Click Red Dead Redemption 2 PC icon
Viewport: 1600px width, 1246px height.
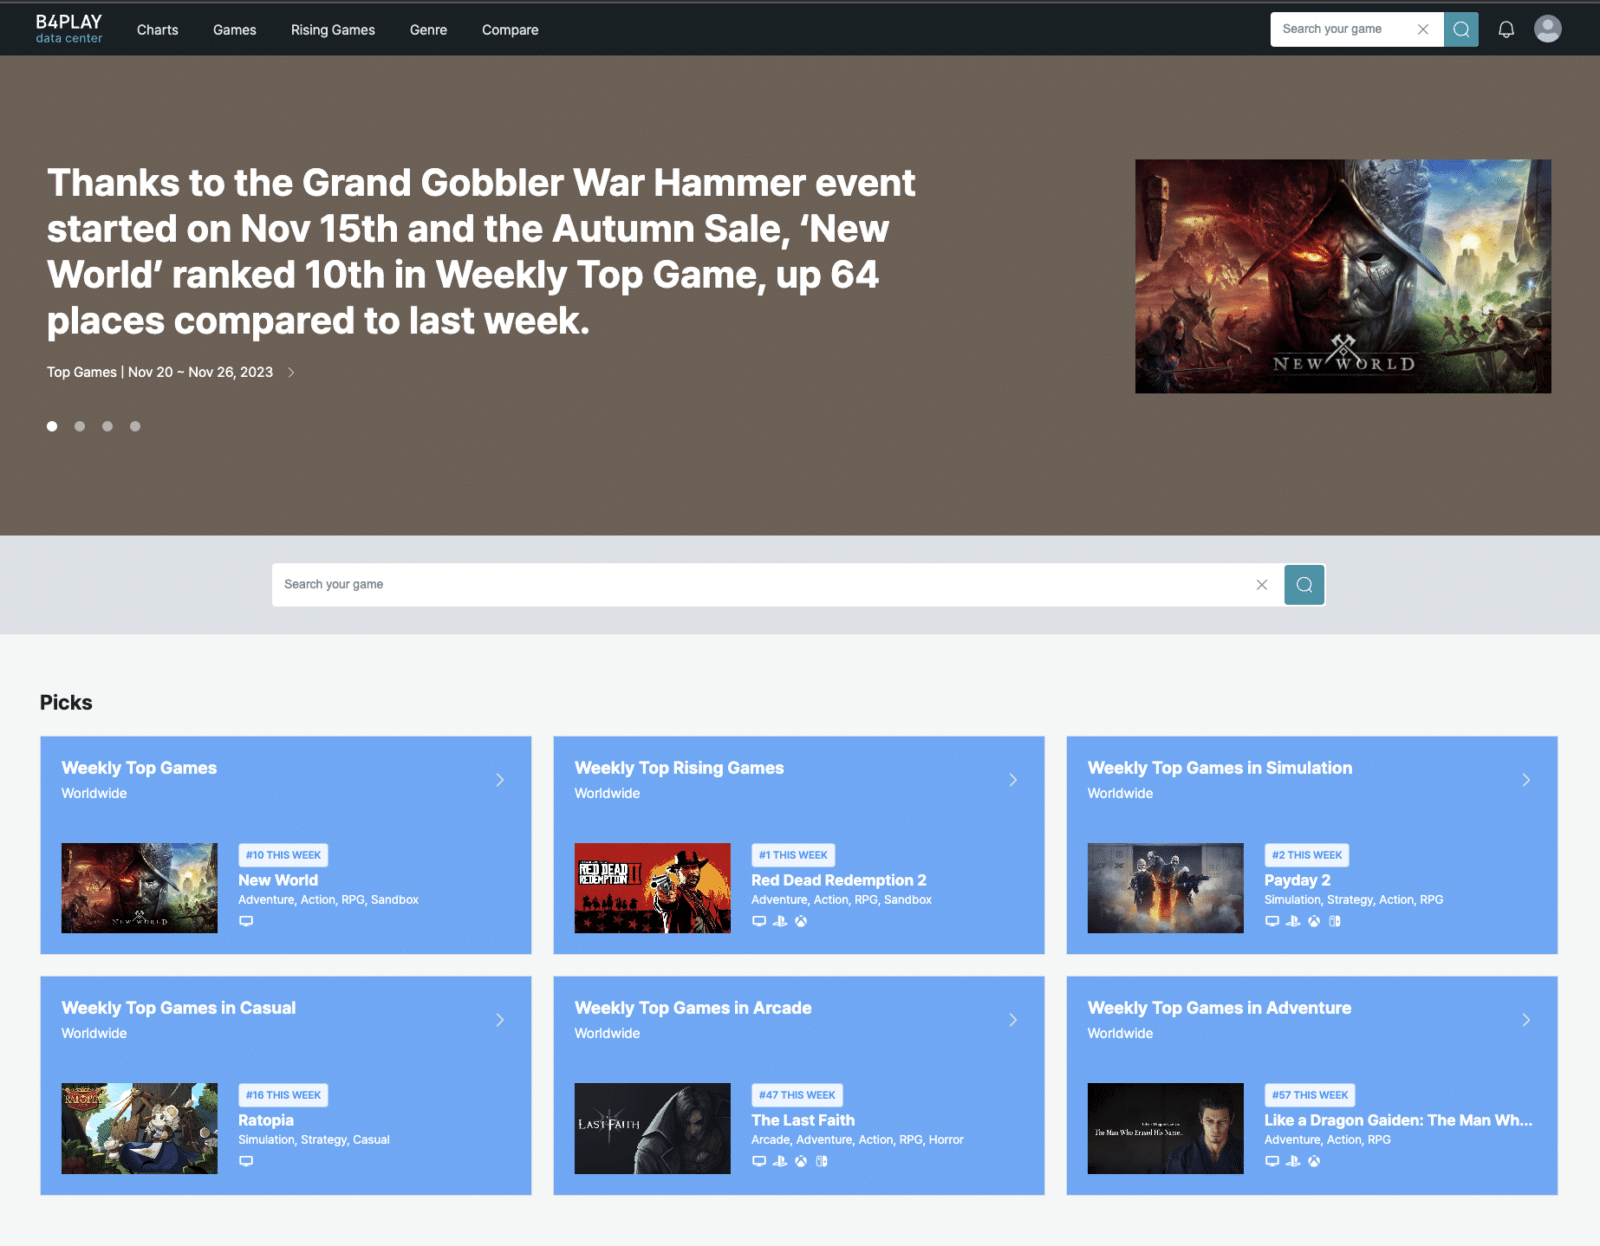(x=759, y=921)
